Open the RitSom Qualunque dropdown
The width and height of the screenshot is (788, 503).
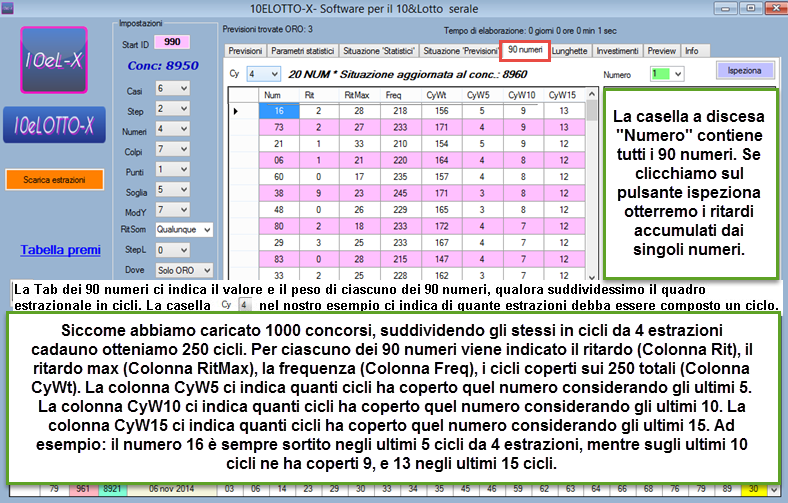click(x=184, y=230)
